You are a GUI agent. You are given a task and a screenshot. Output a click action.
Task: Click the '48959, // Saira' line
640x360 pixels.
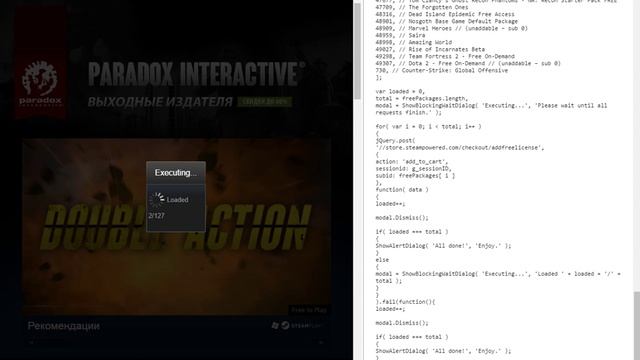400,35
